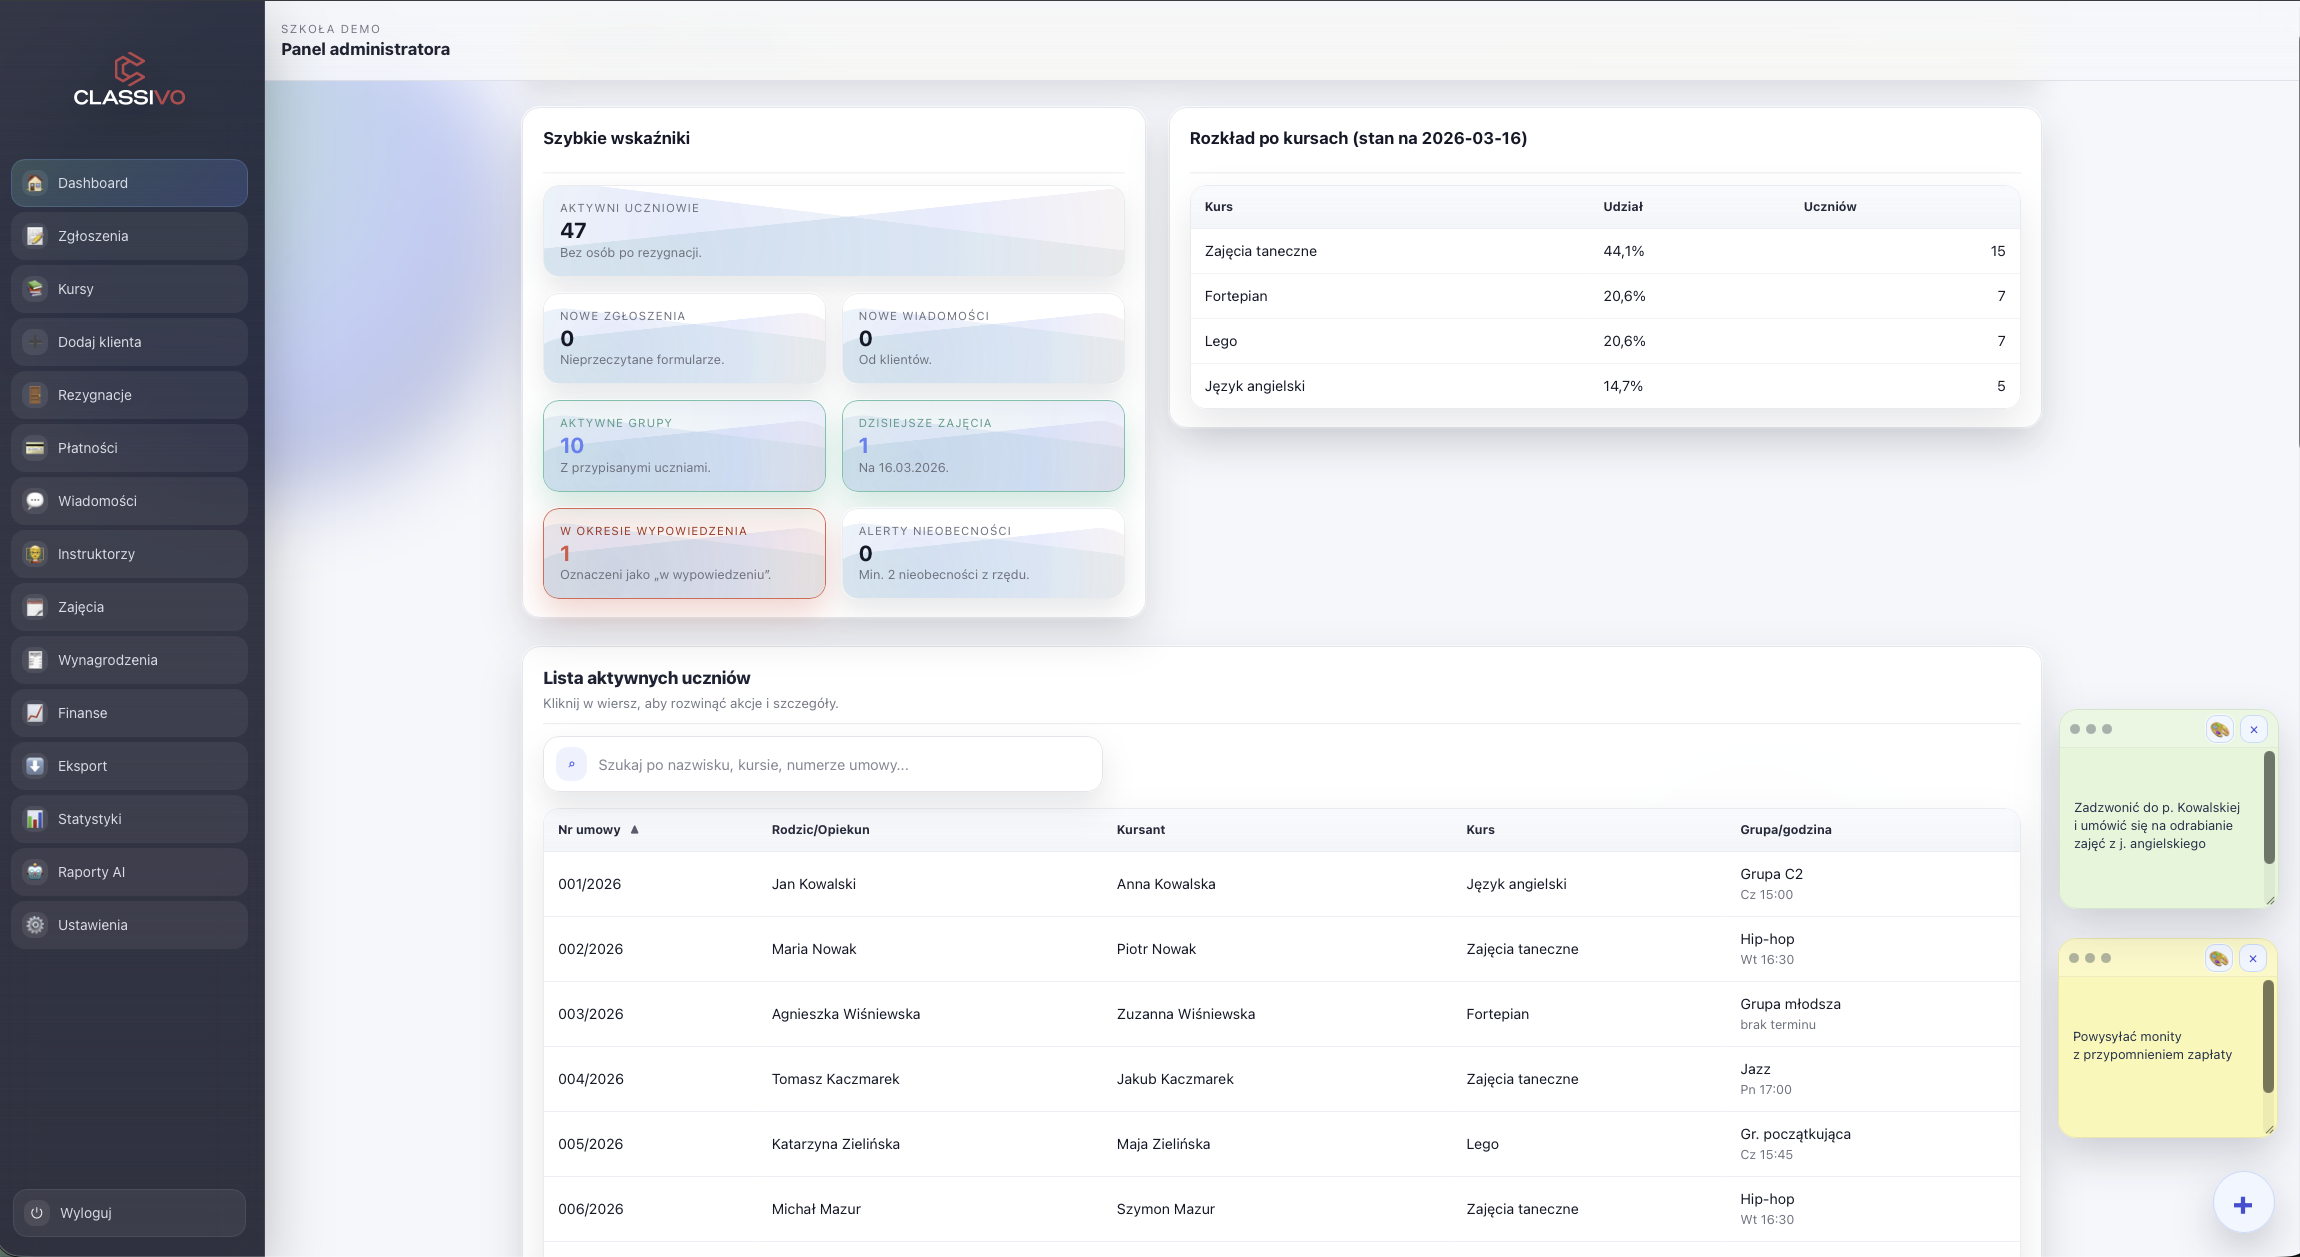Click the Wyloguj power icon

(37, 1213)
